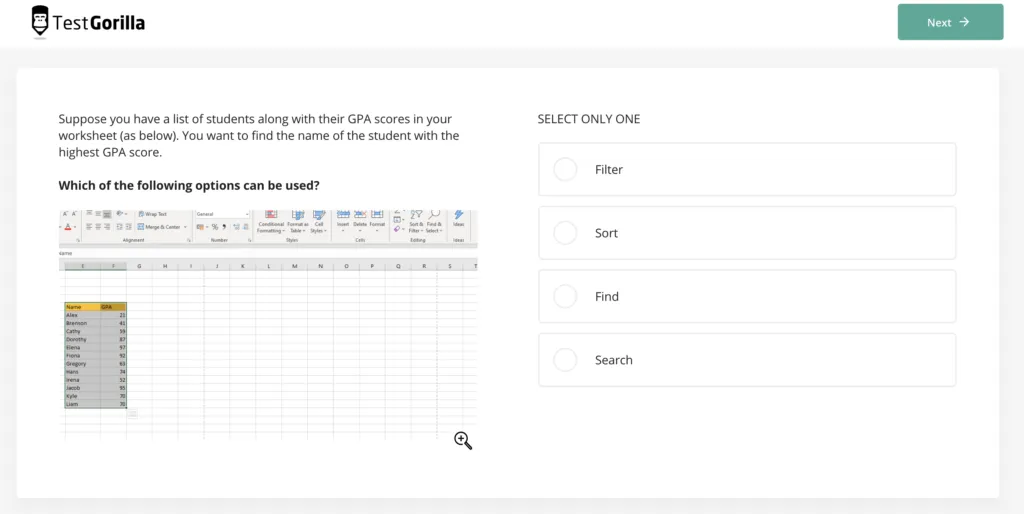Click the percent style icon in the Excel image
The height and width of the screenshot is (514, 1024).
coord(215,227)
